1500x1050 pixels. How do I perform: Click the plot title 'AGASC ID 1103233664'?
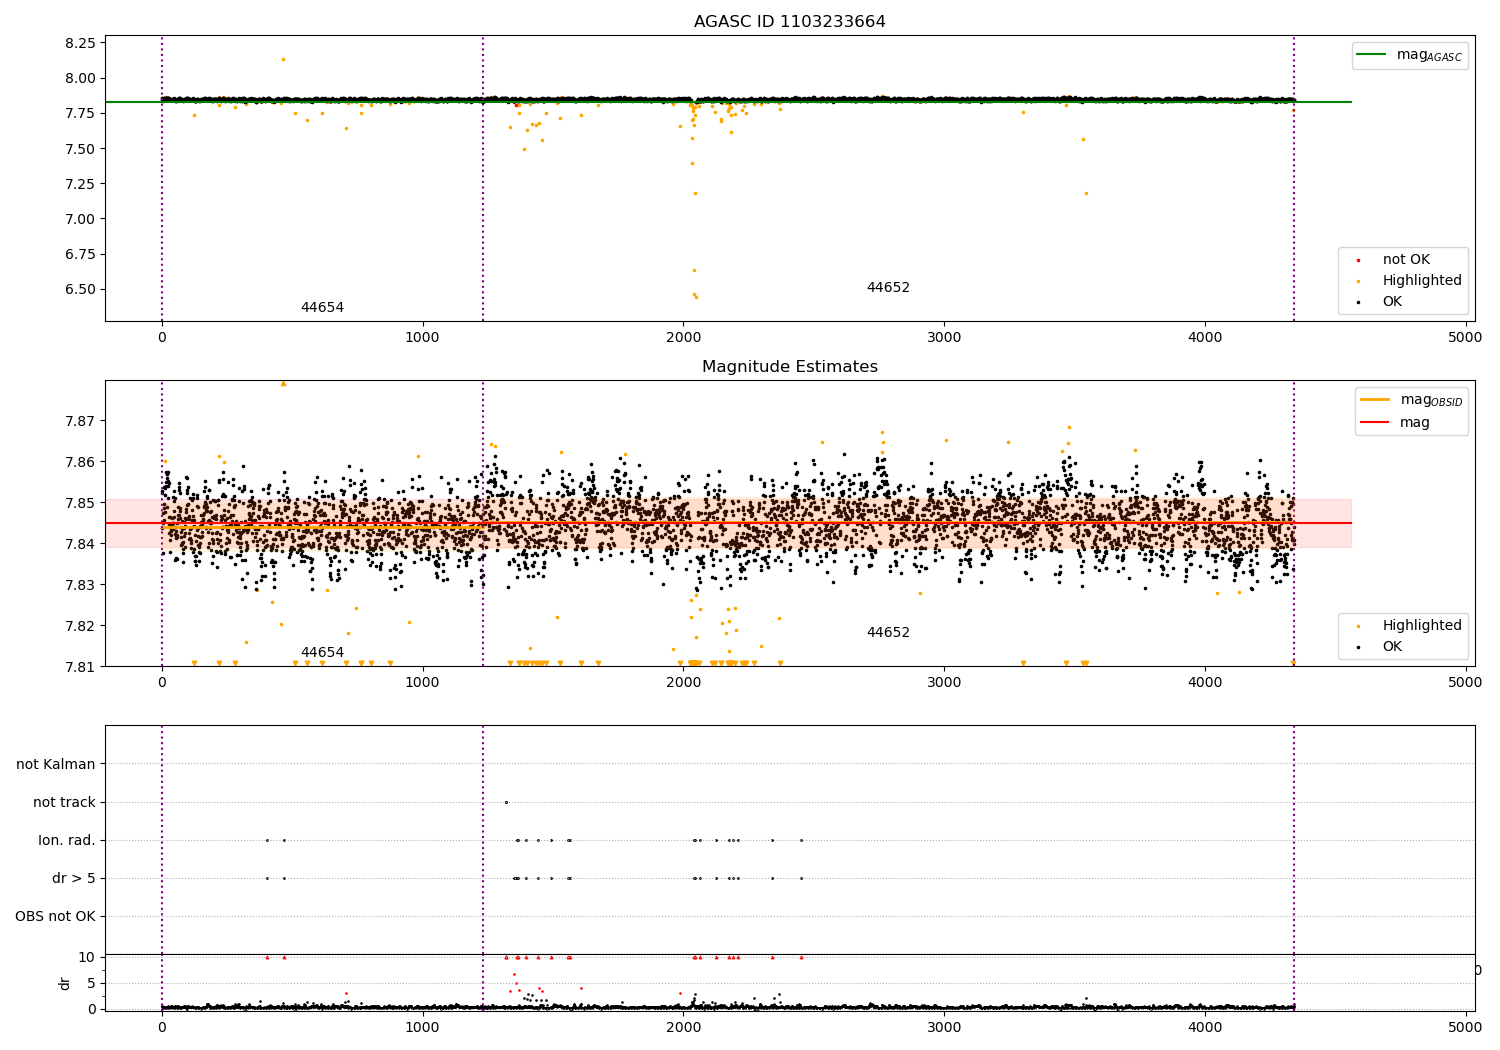click(x=789, y=22)
